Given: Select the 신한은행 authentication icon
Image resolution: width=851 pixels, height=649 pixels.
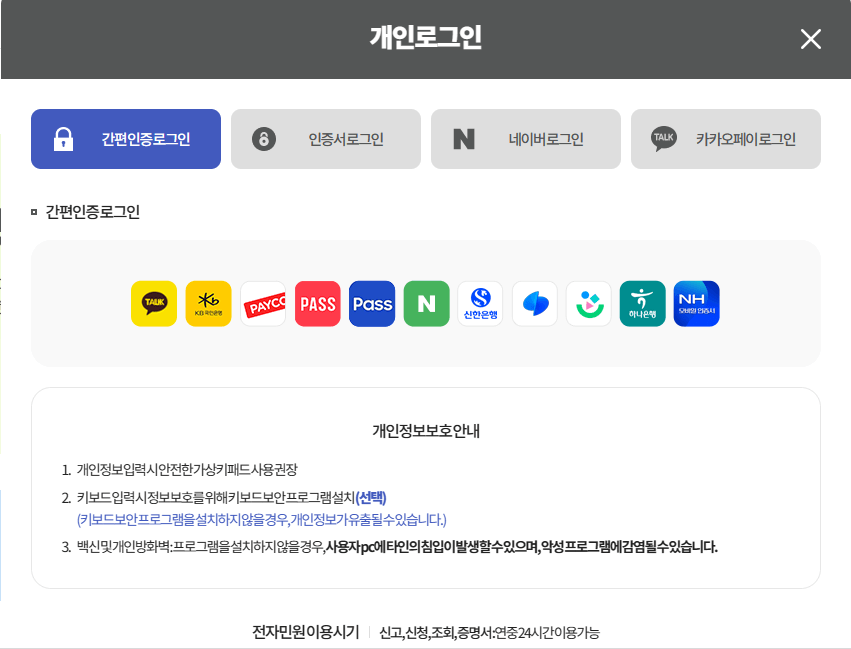Looking at the screenshot, I should pos(481,303).
